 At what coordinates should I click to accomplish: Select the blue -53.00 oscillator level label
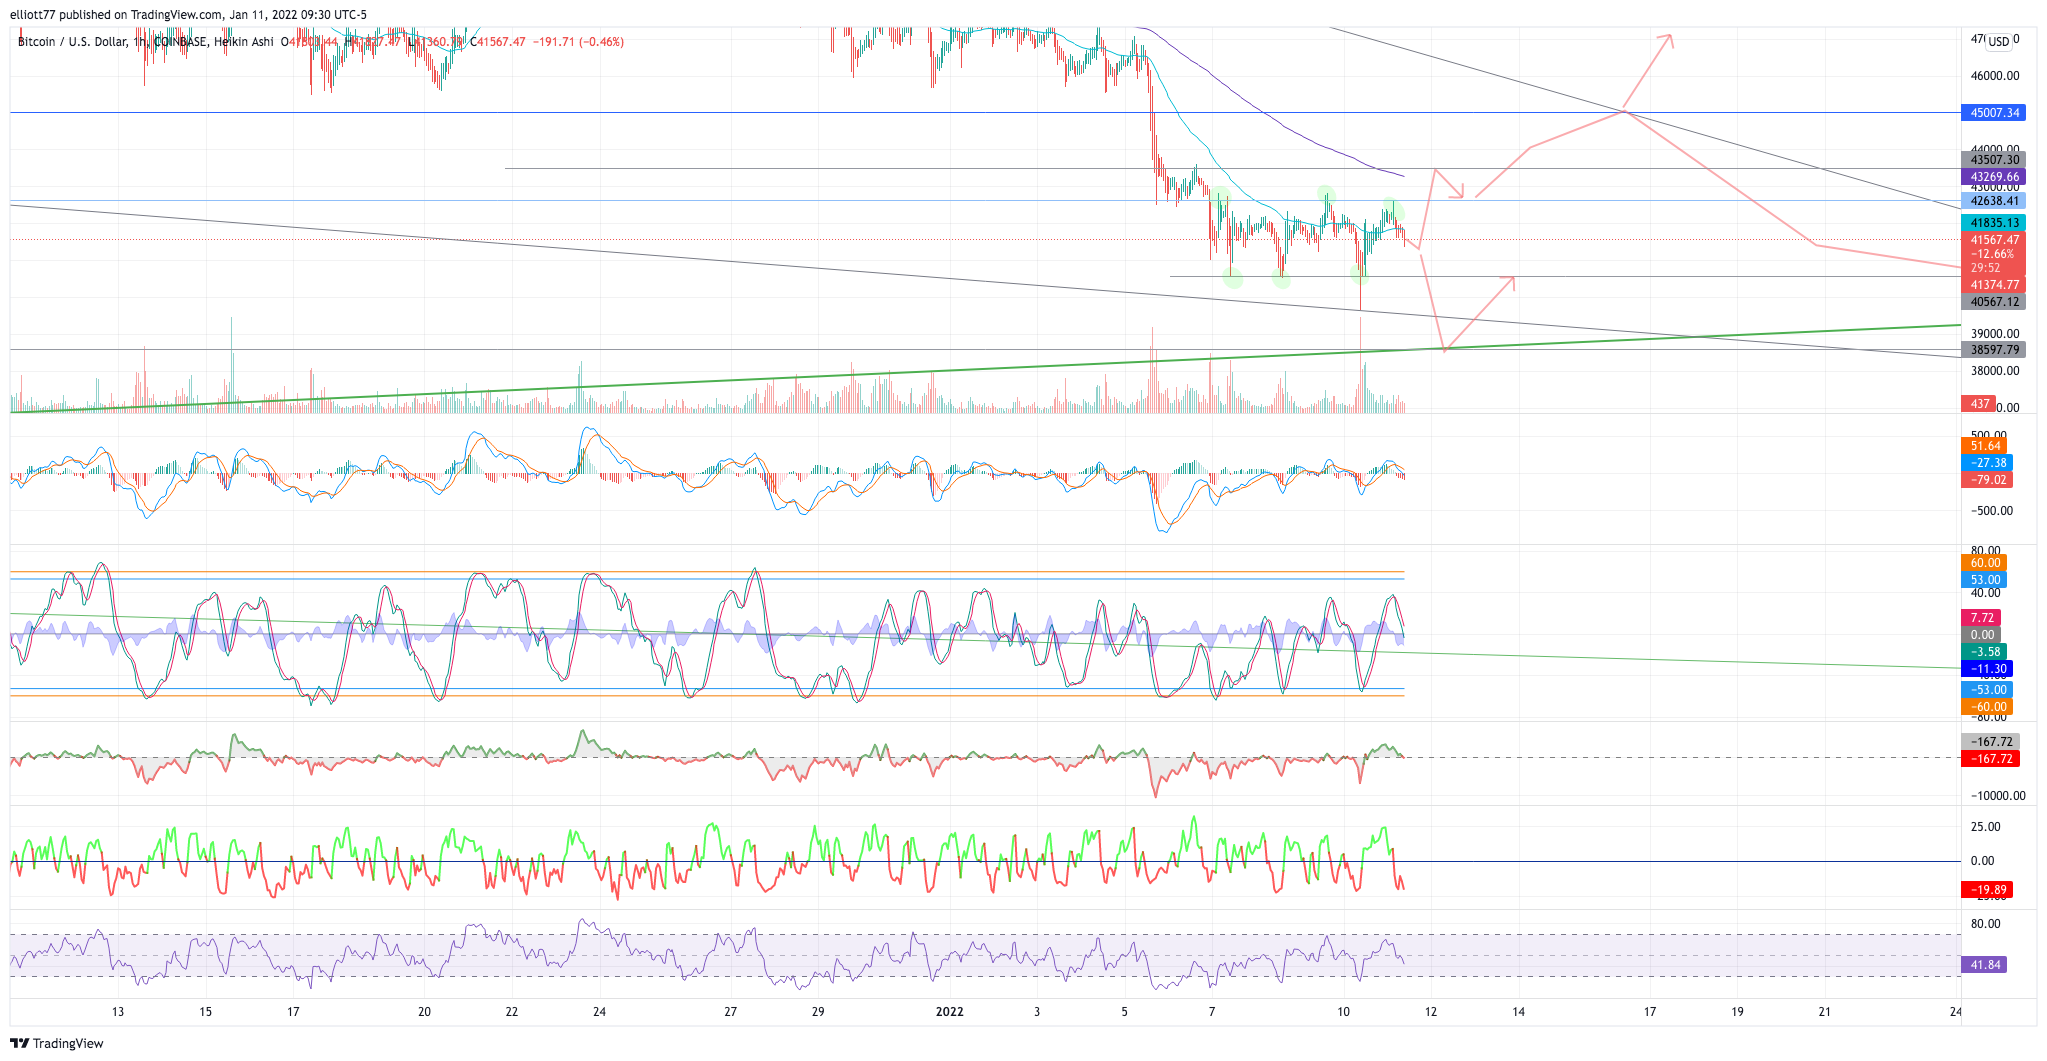tap(1987, 690)
